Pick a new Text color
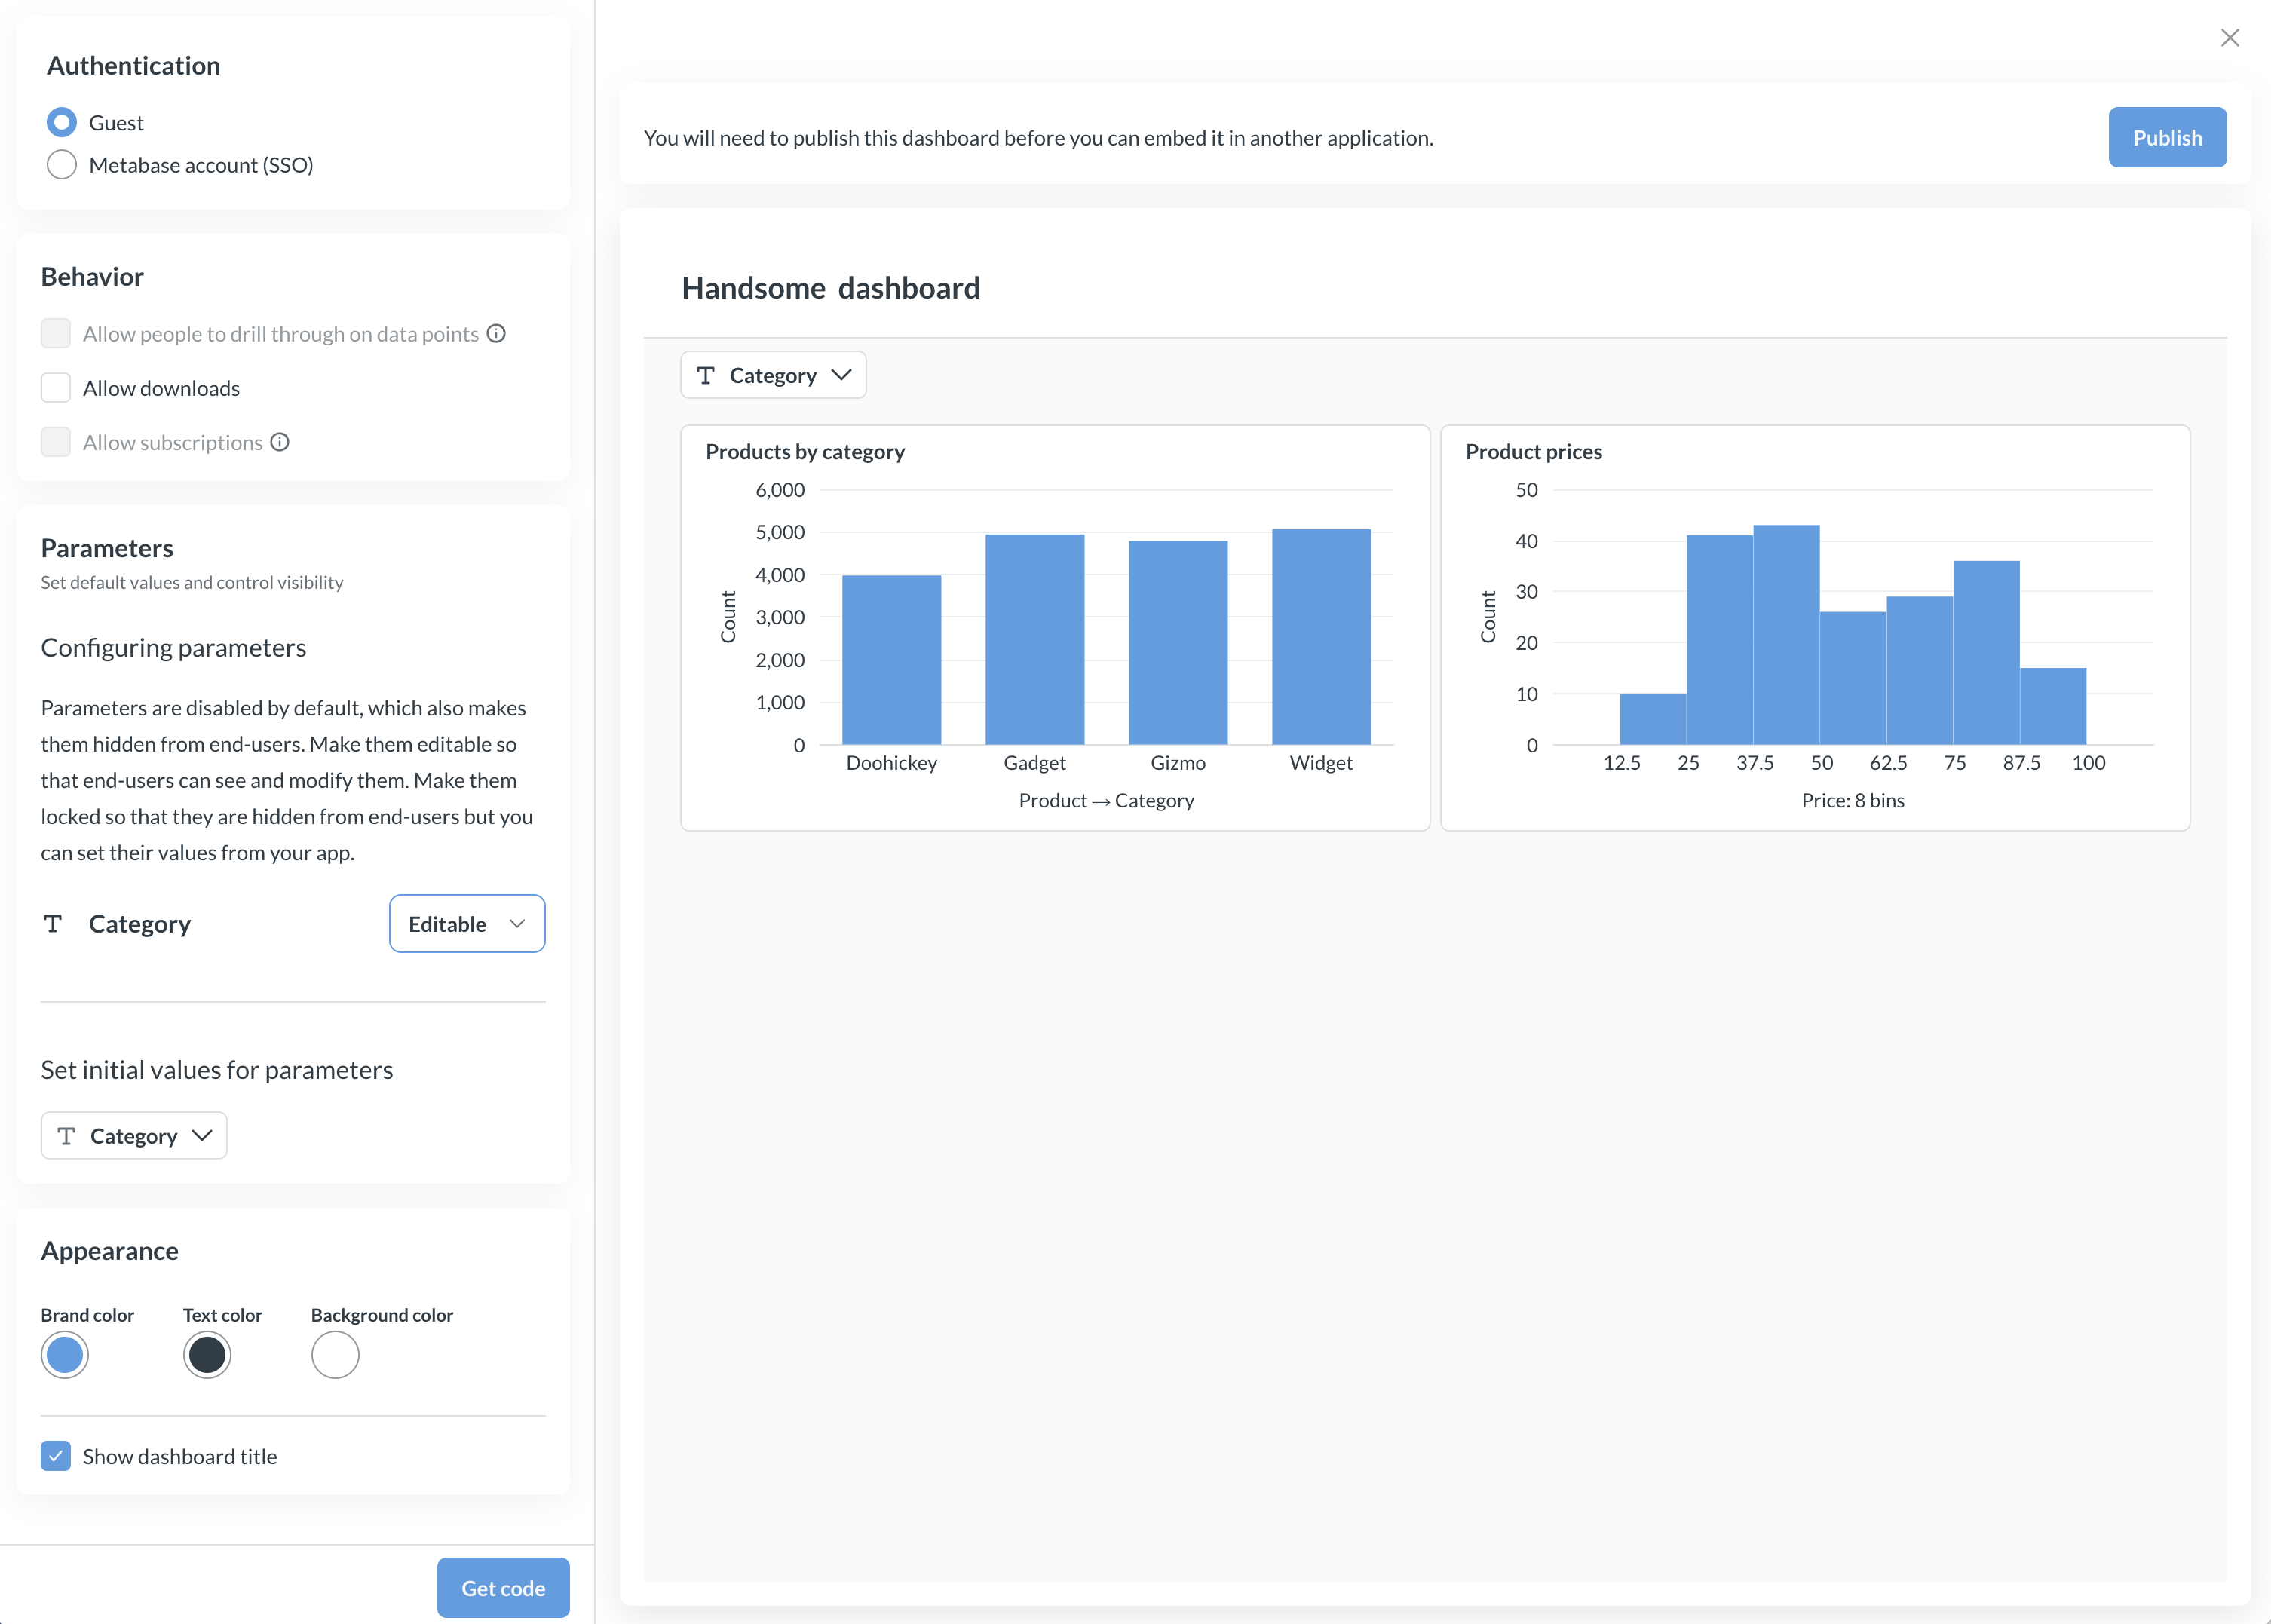This screenshot has width=2271, height=1624. [x=206, y=1354]
